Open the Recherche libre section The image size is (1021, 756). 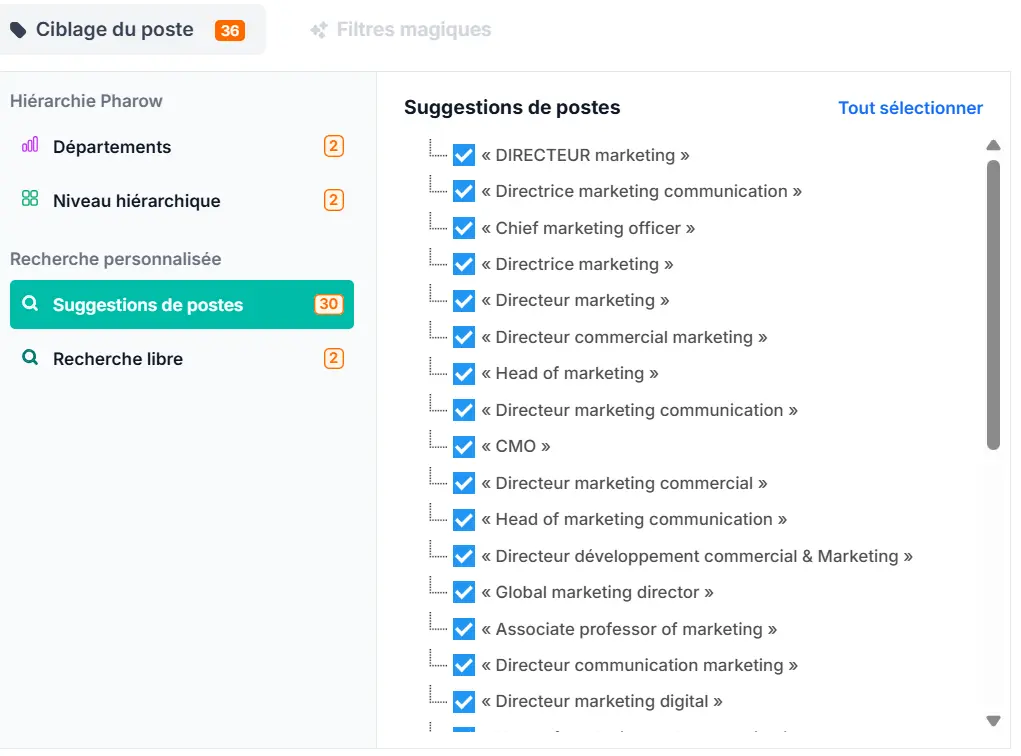click(118, 359)
